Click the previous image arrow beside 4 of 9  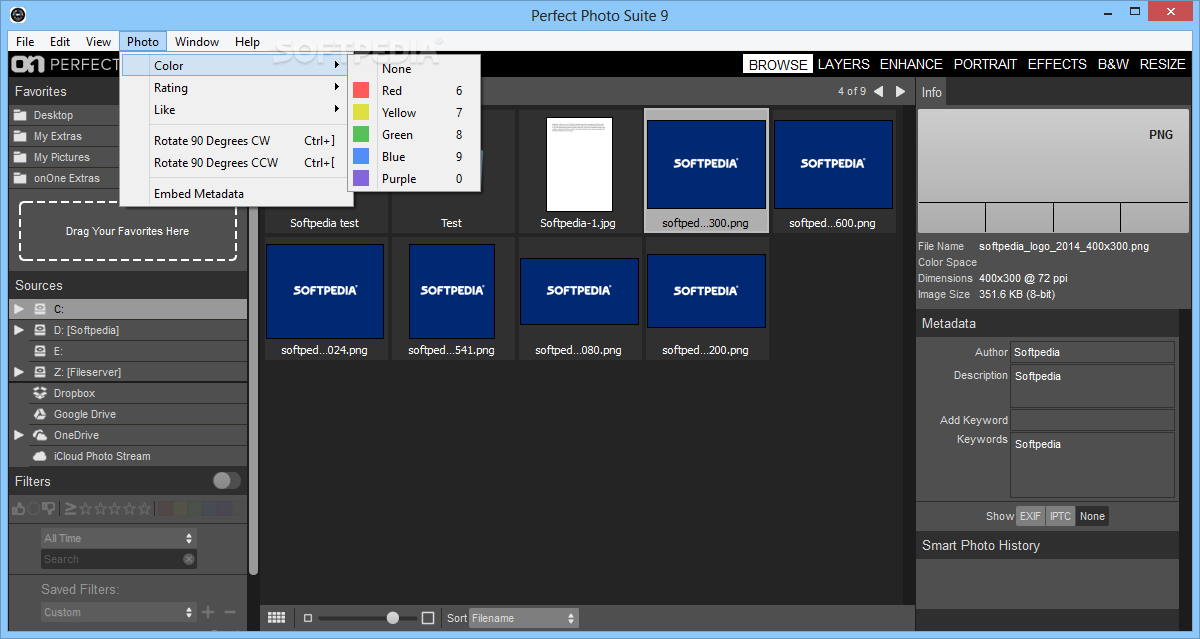coord(878,91)
